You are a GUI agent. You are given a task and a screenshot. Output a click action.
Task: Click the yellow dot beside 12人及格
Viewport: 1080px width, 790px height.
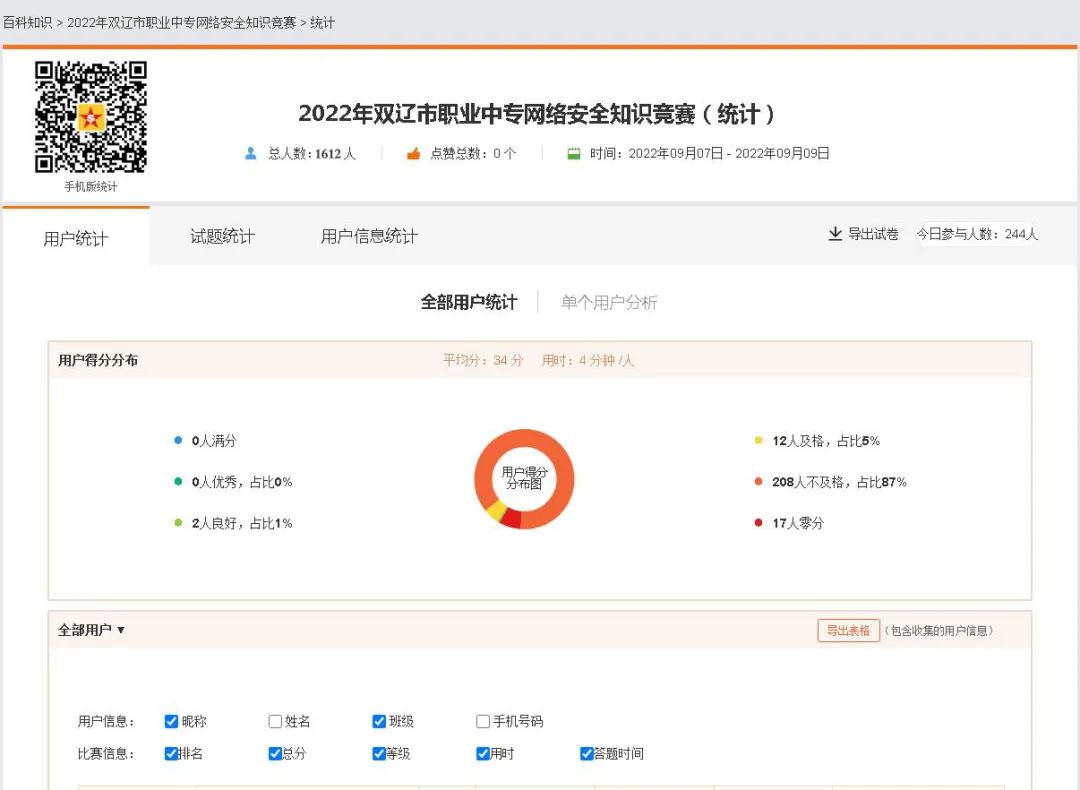(759, 441)
